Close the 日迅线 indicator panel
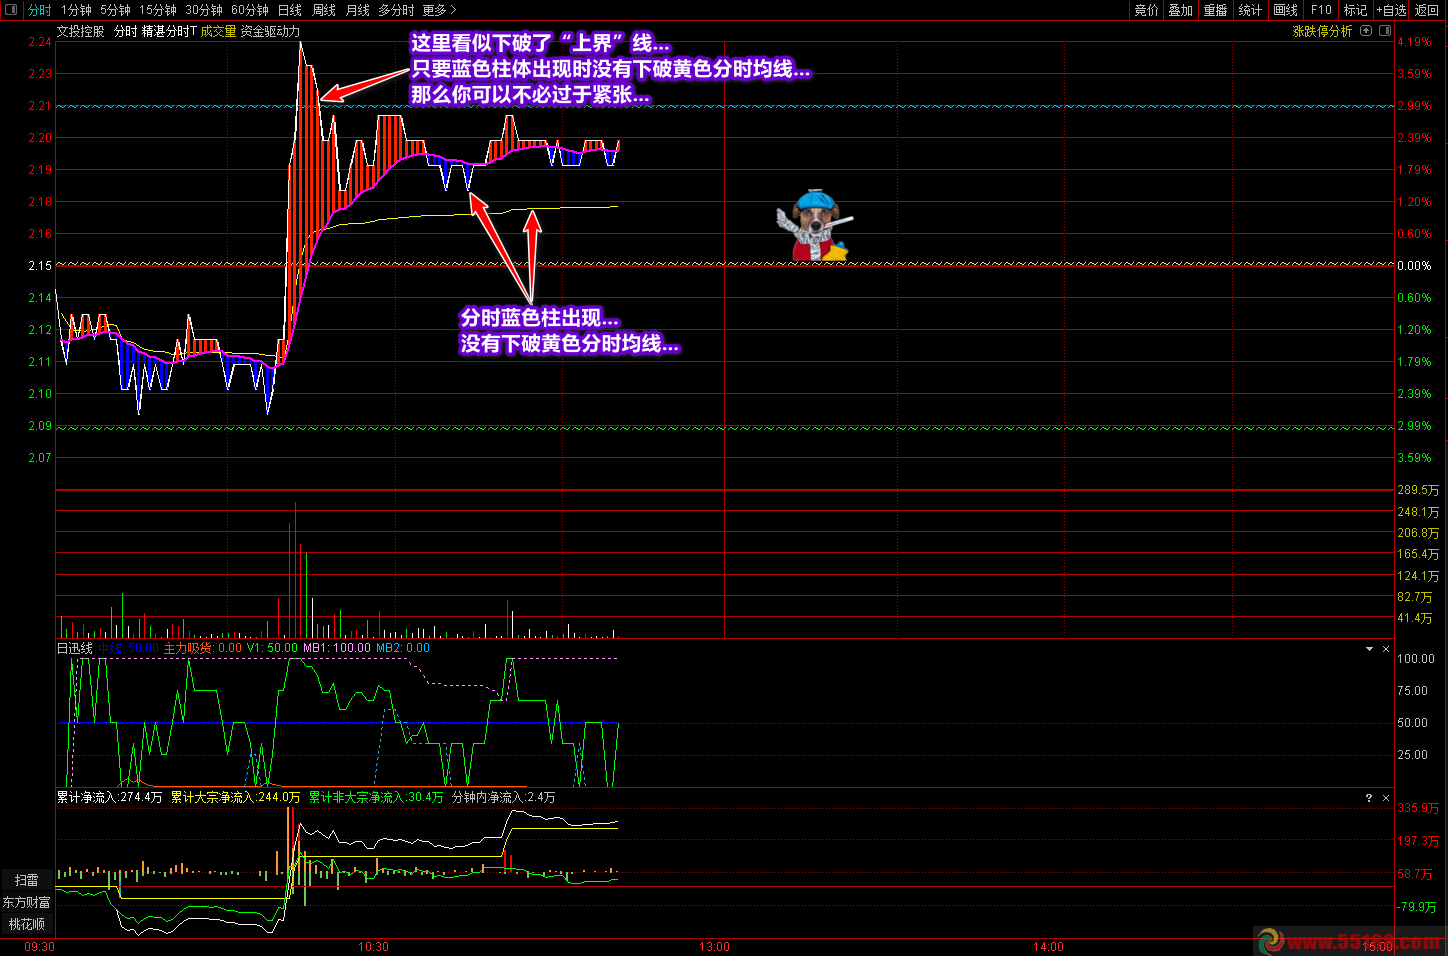The image size is (1448, 956). [1386, 649]
